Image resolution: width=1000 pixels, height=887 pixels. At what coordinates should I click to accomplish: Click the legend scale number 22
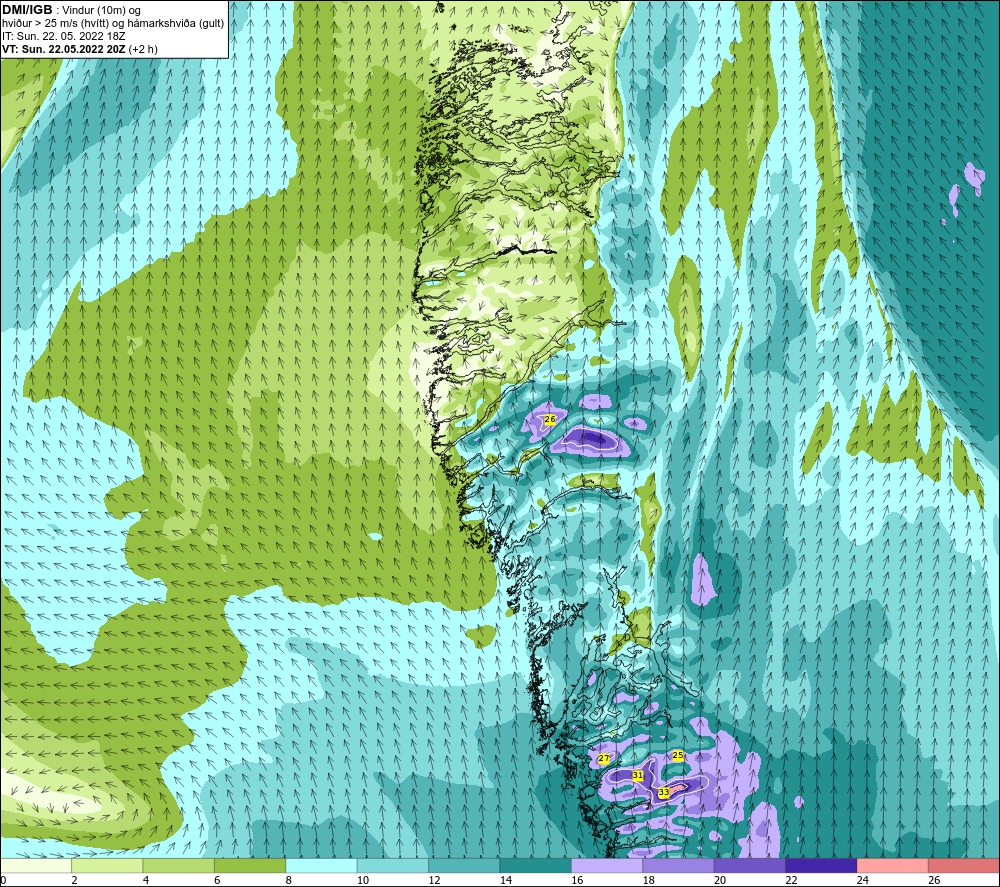coord(791,881)
